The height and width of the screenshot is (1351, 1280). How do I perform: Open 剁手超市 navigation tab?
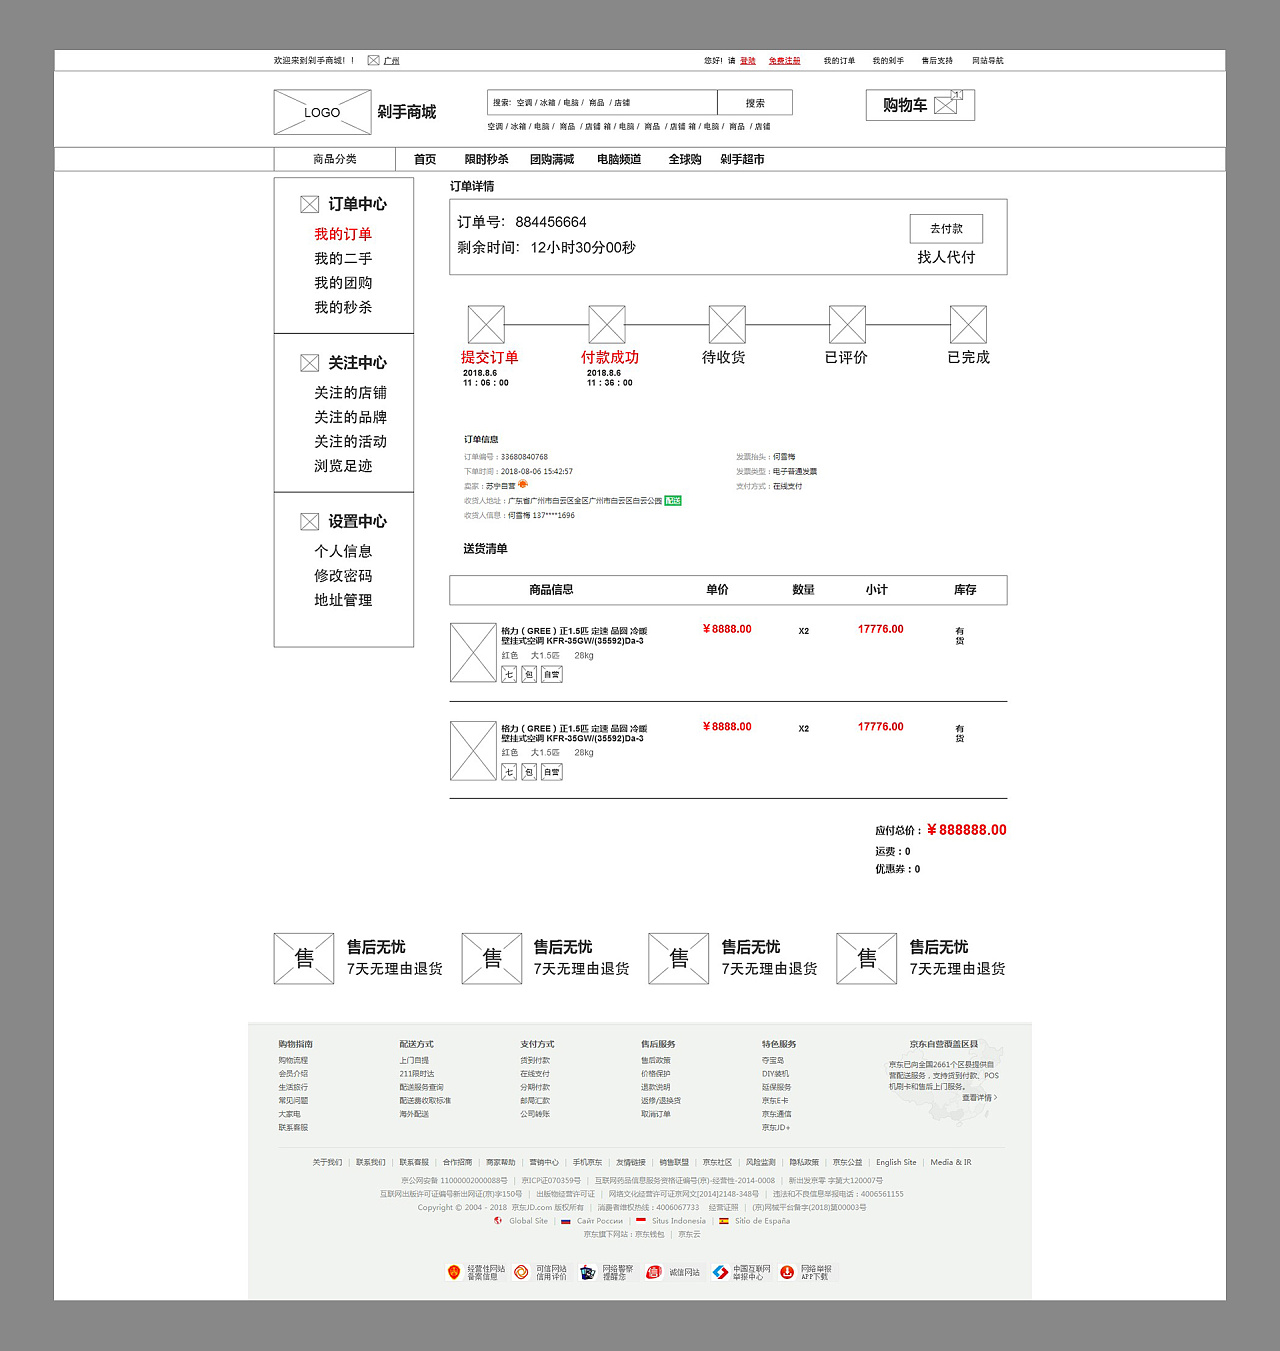pos(742,160)
